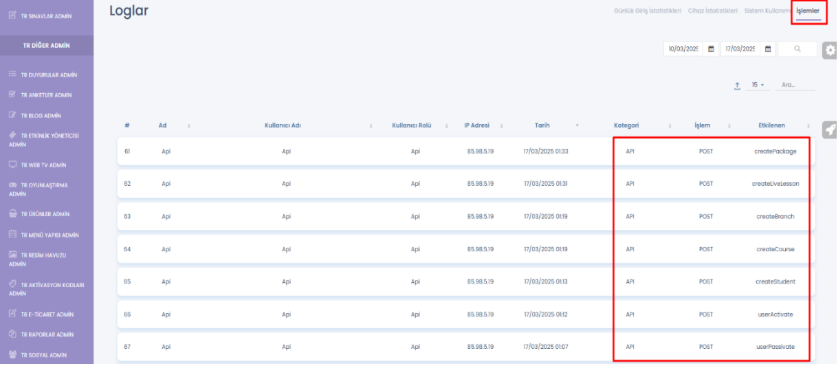This screenshot has height=365, width=839.
Task: Sort by the Ad column header
Action: point(163,125)
